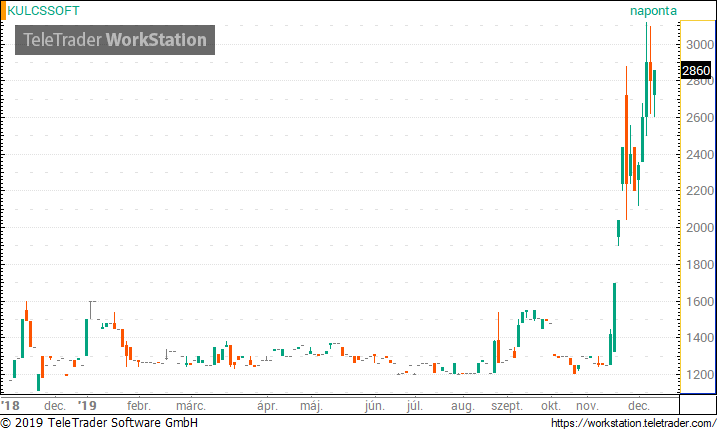The image size is (717, 432).
Task: Click the 'aug.' month label
Action: pos(463,406)
